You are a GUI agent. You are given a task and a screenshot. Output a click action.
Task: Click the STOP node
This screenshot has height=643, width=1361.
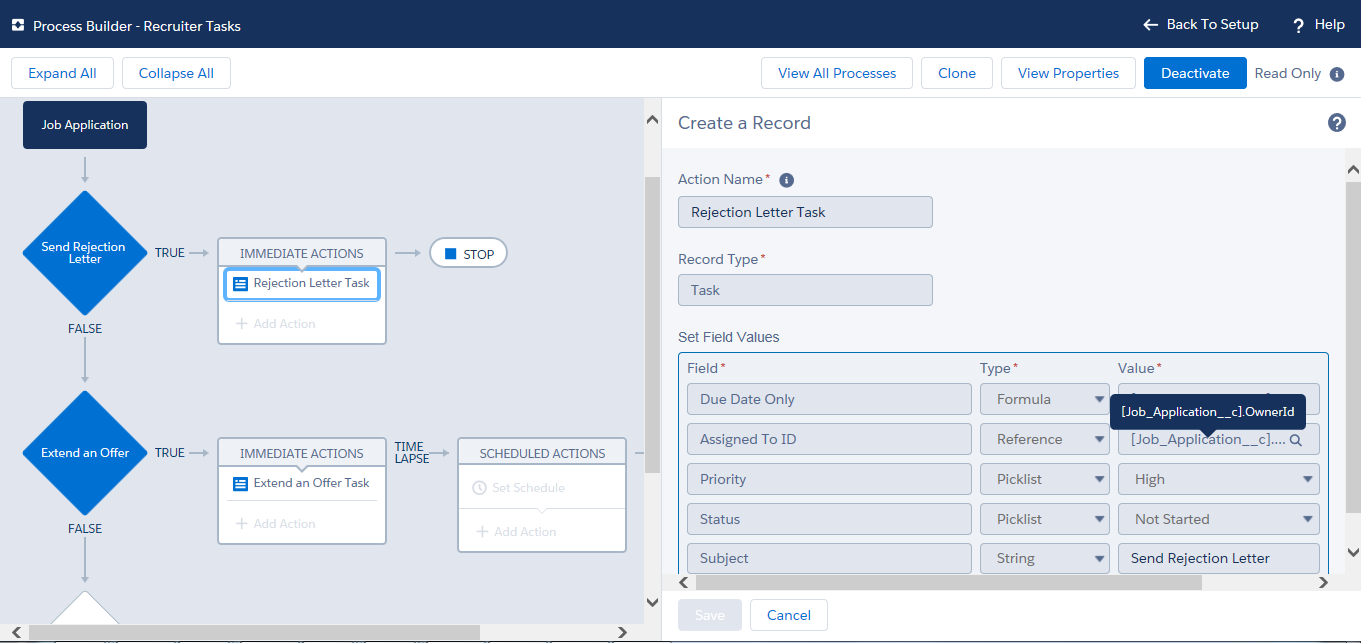pyautogui.click(x=469, y=254)
